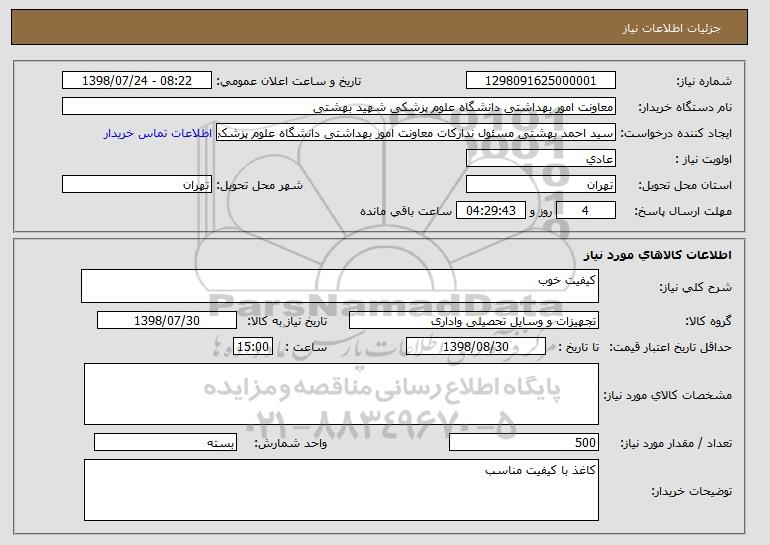Click the label شرح کلی نیاز
This screenshot has height=545, width=770.
tap(695, 287)
